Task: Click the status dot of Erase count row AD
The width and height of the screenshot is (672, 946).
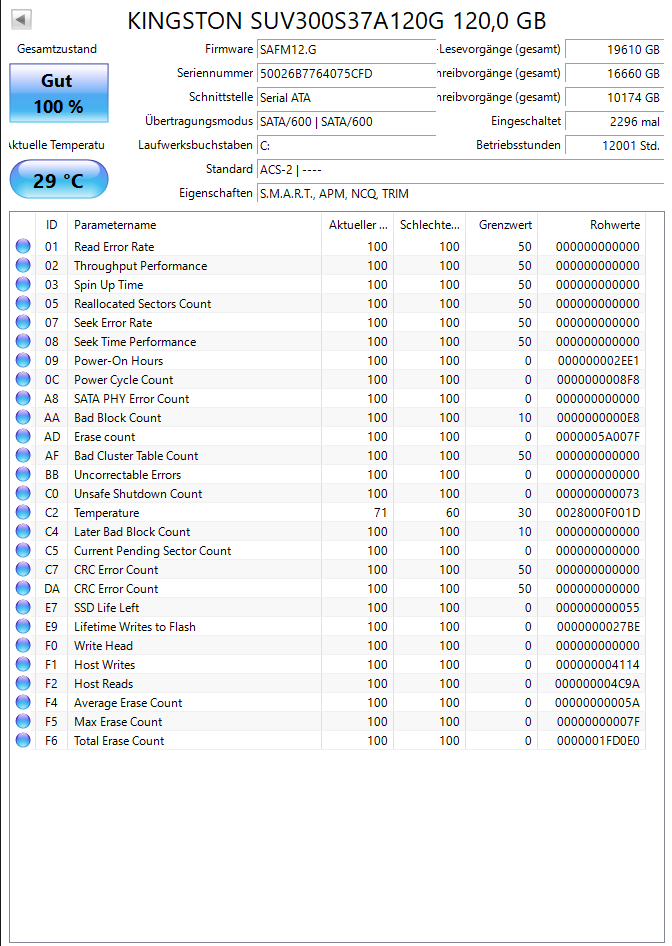Action: (23, 436)
